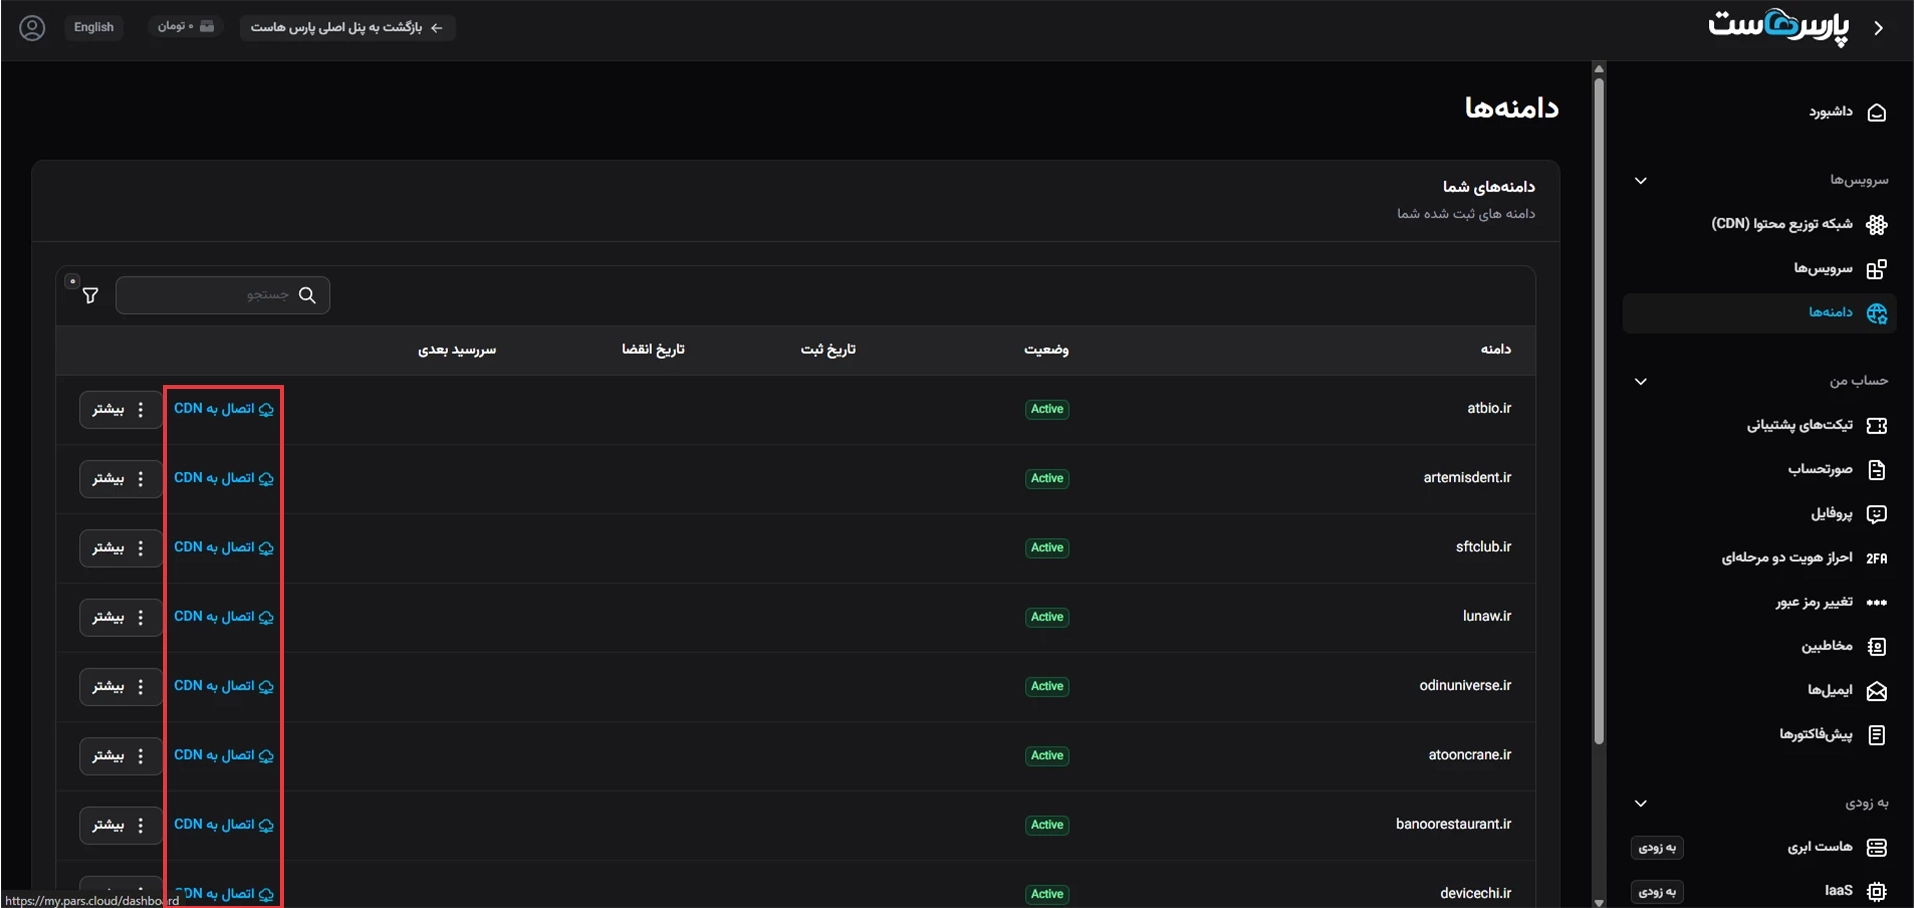Select domain name sftclub.ir

[1483, 546]
